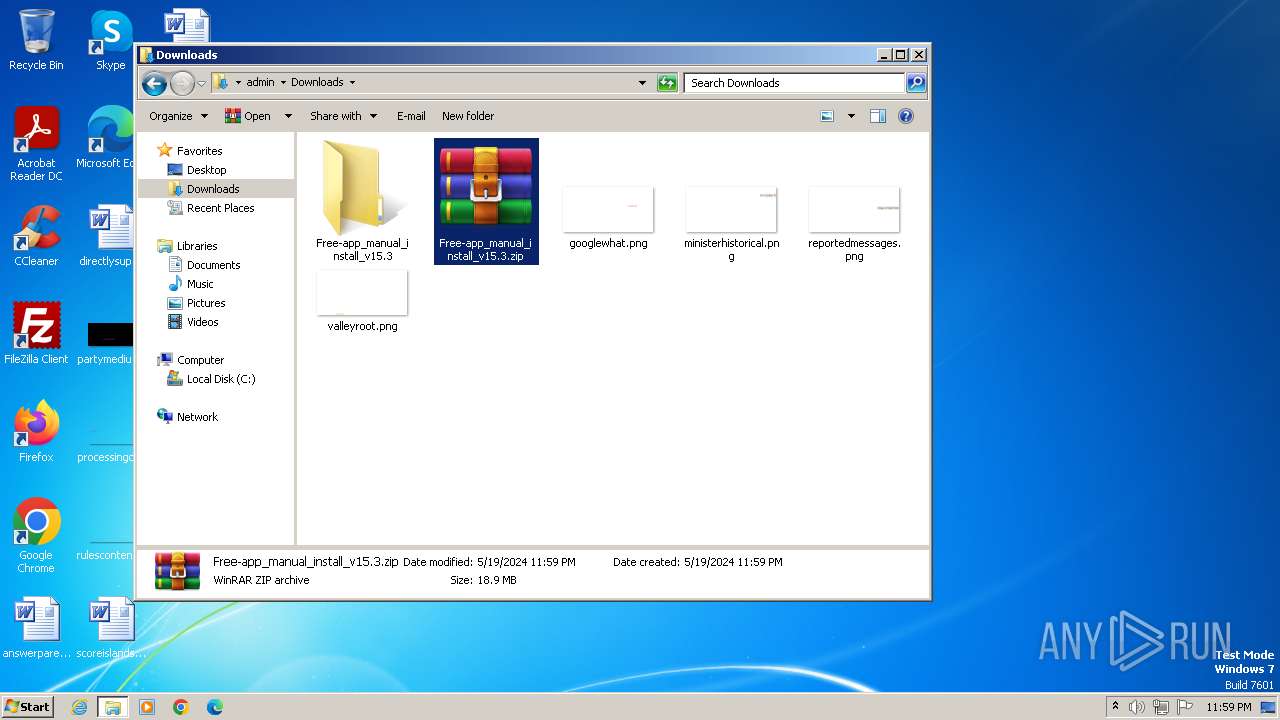The width and height of the screenshot is (1280, 720).
Task: Open the Organize menu
Action: click(x=178, y=116)
